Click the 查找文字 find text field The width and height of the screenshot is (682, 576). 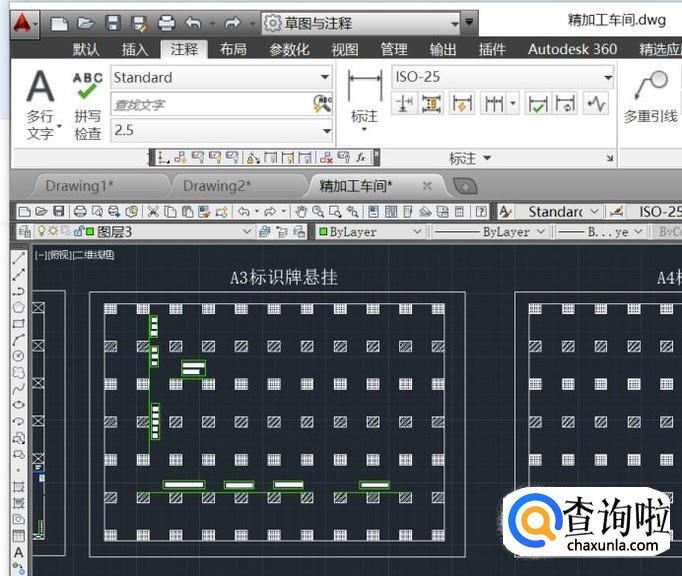(211, 104)
